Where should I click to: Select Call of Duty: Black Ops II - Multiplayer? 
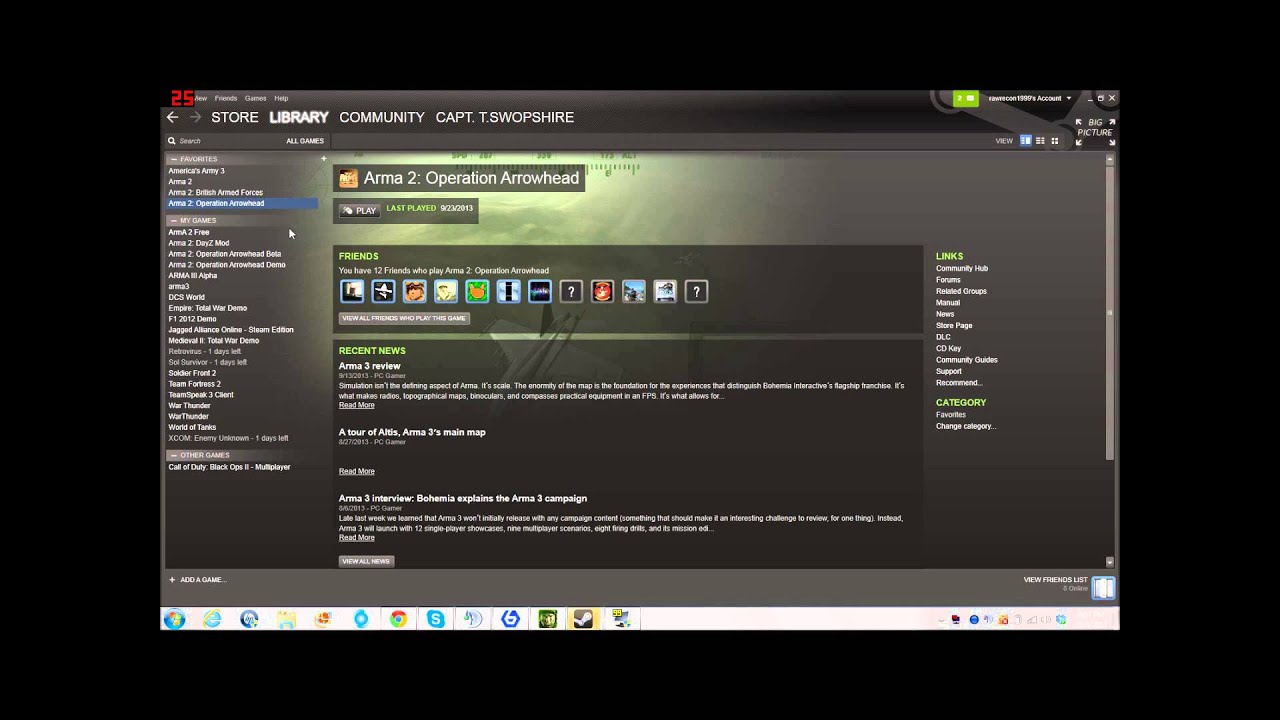coord(229,467)
